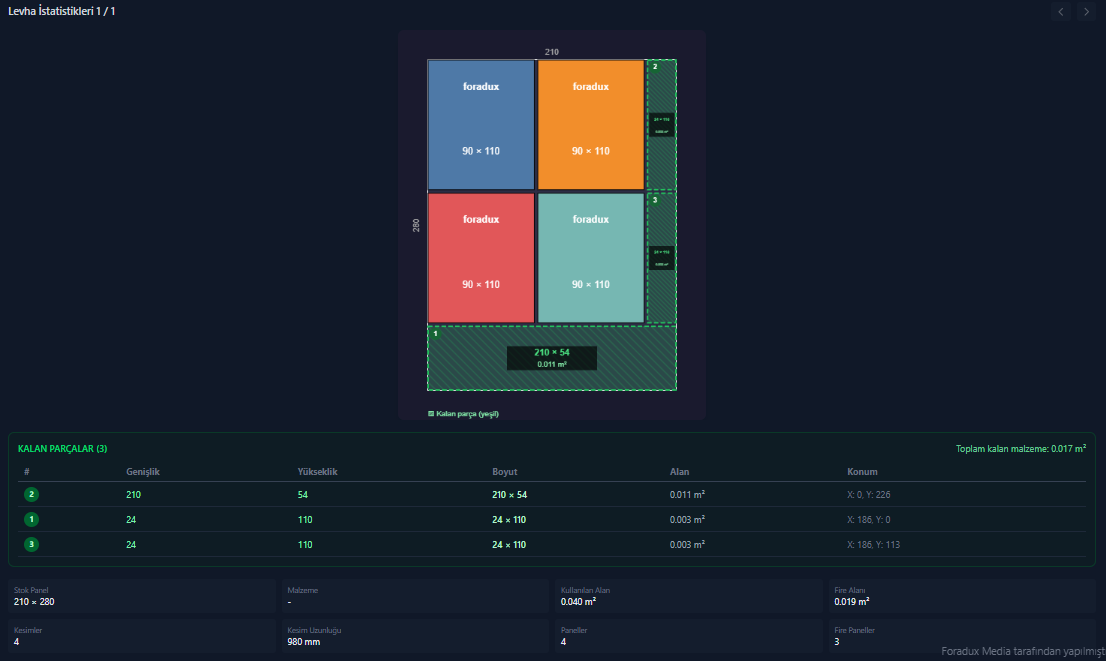This screenshot has width=1106, height=661.
Task: Click the Yükseklik column header
Action: click(317, 471)
